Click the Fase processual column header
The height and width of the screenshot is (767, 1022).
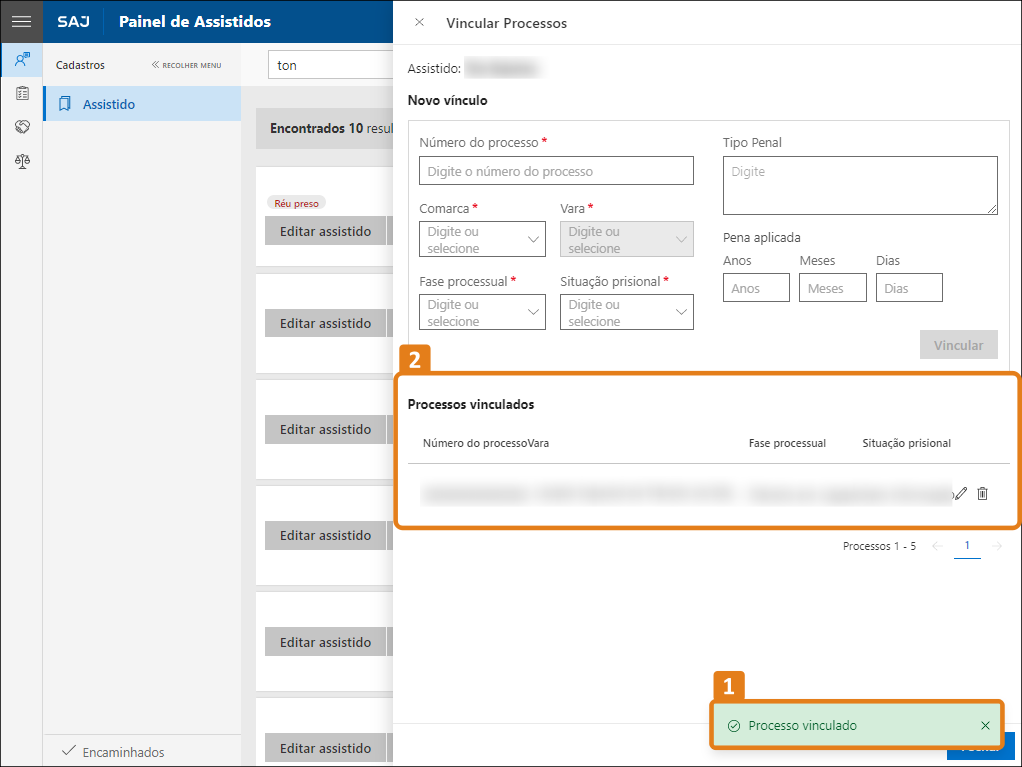click(787, 443)
